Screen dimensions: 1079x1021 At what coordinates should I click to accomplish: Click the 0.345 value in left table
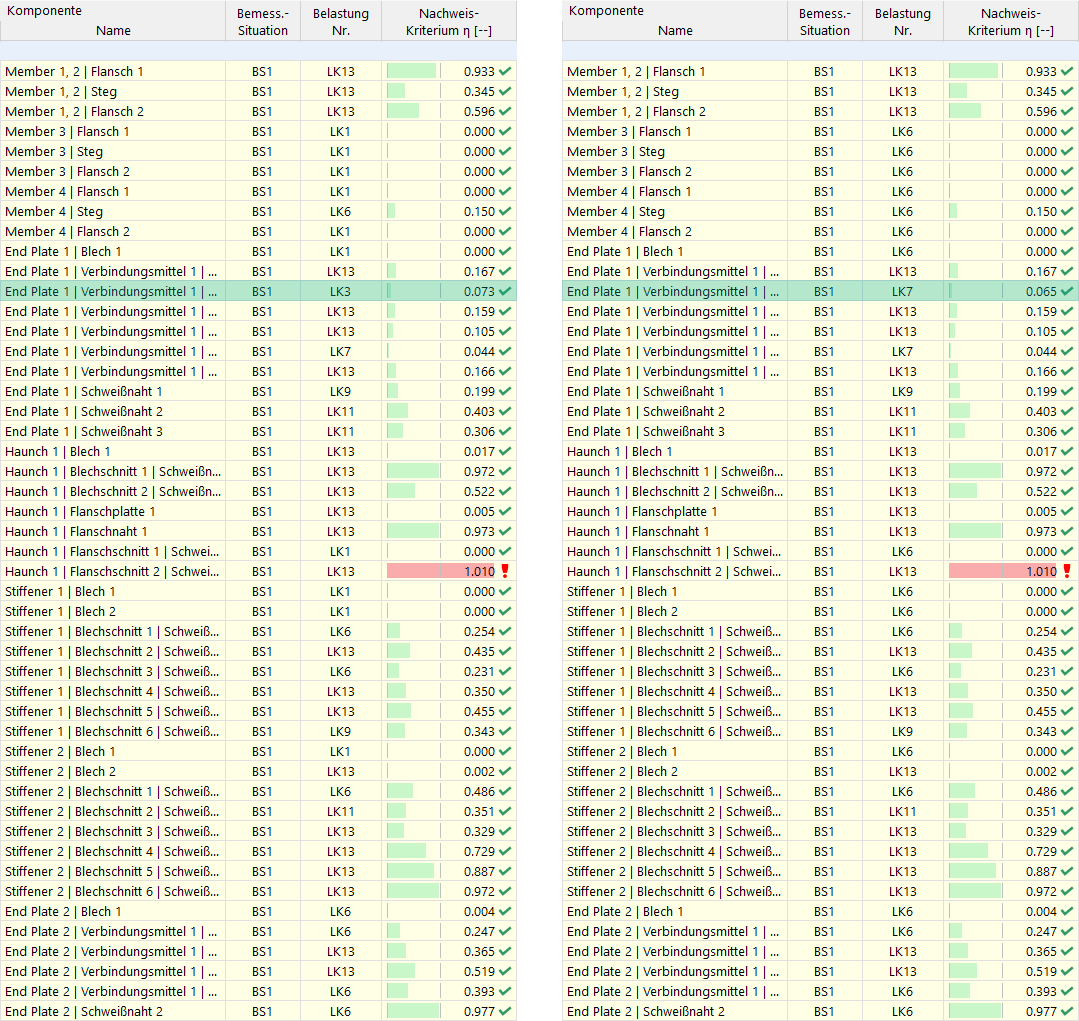click(479, 92)
